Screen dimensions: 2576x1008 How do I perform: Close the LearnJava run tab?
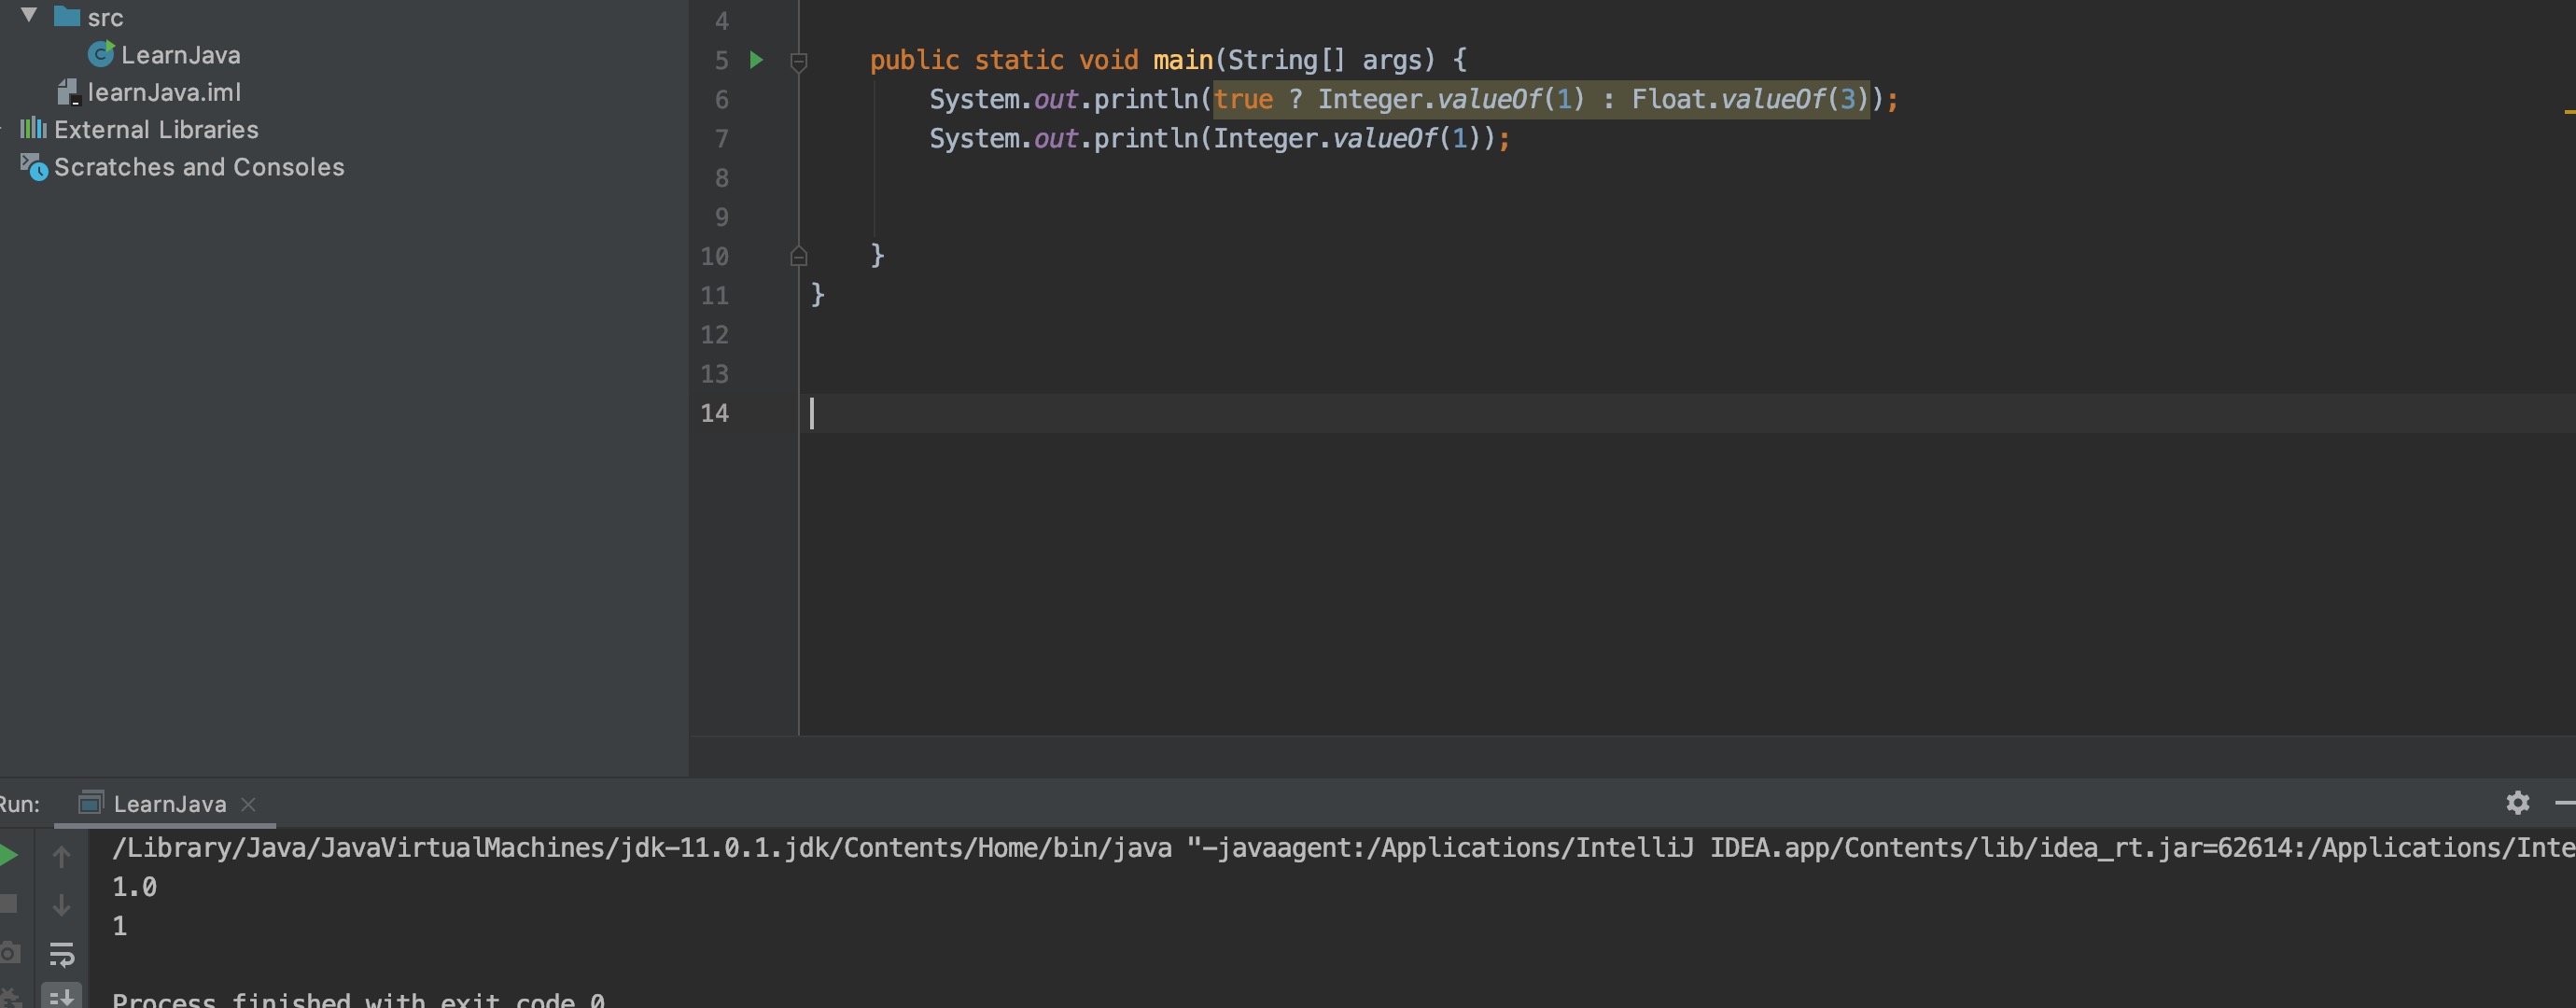tap(248, 804)
